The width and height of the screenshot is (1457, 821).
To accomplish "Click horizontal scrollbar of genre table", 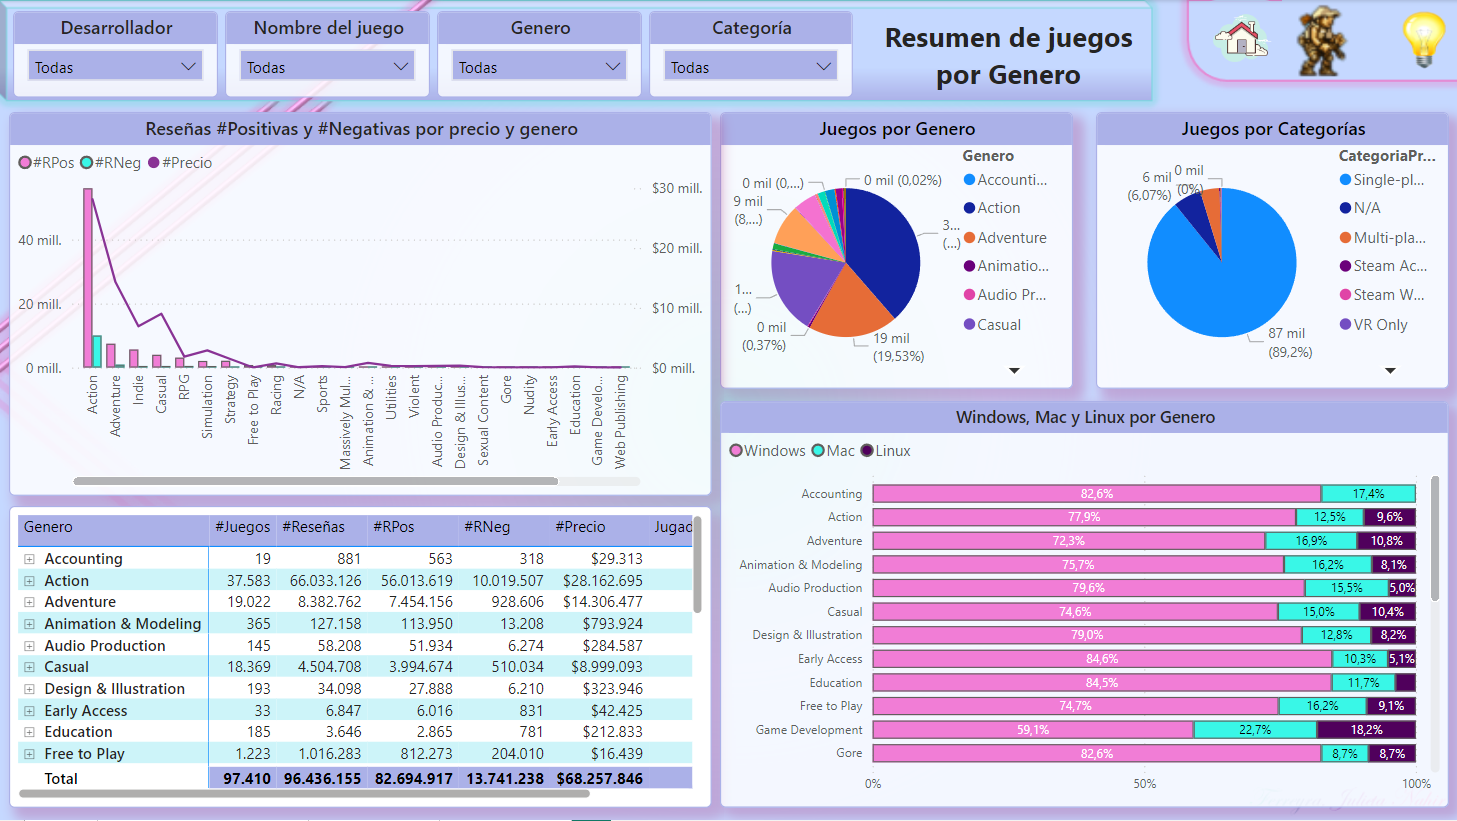I will (304, 794).
